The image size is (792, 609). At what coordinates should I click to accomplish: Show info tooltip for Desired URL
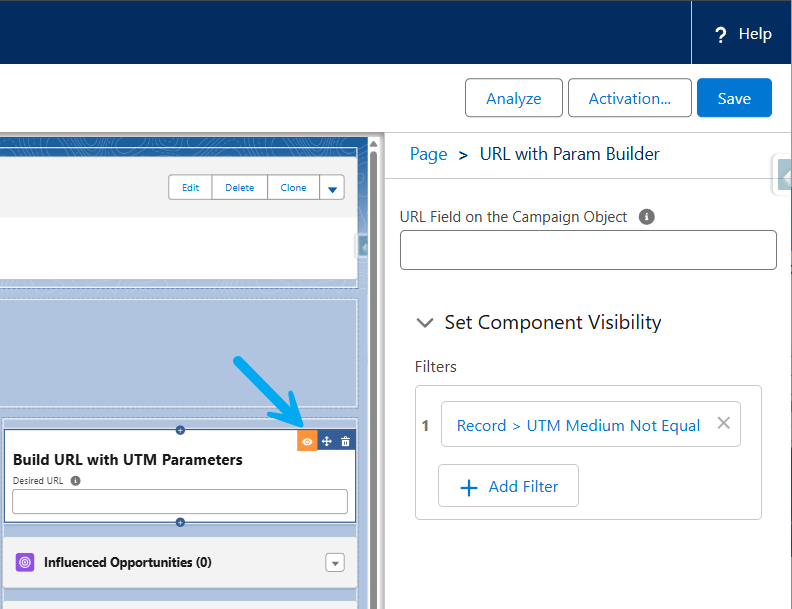pyautogui.click(x=75, y=481)
